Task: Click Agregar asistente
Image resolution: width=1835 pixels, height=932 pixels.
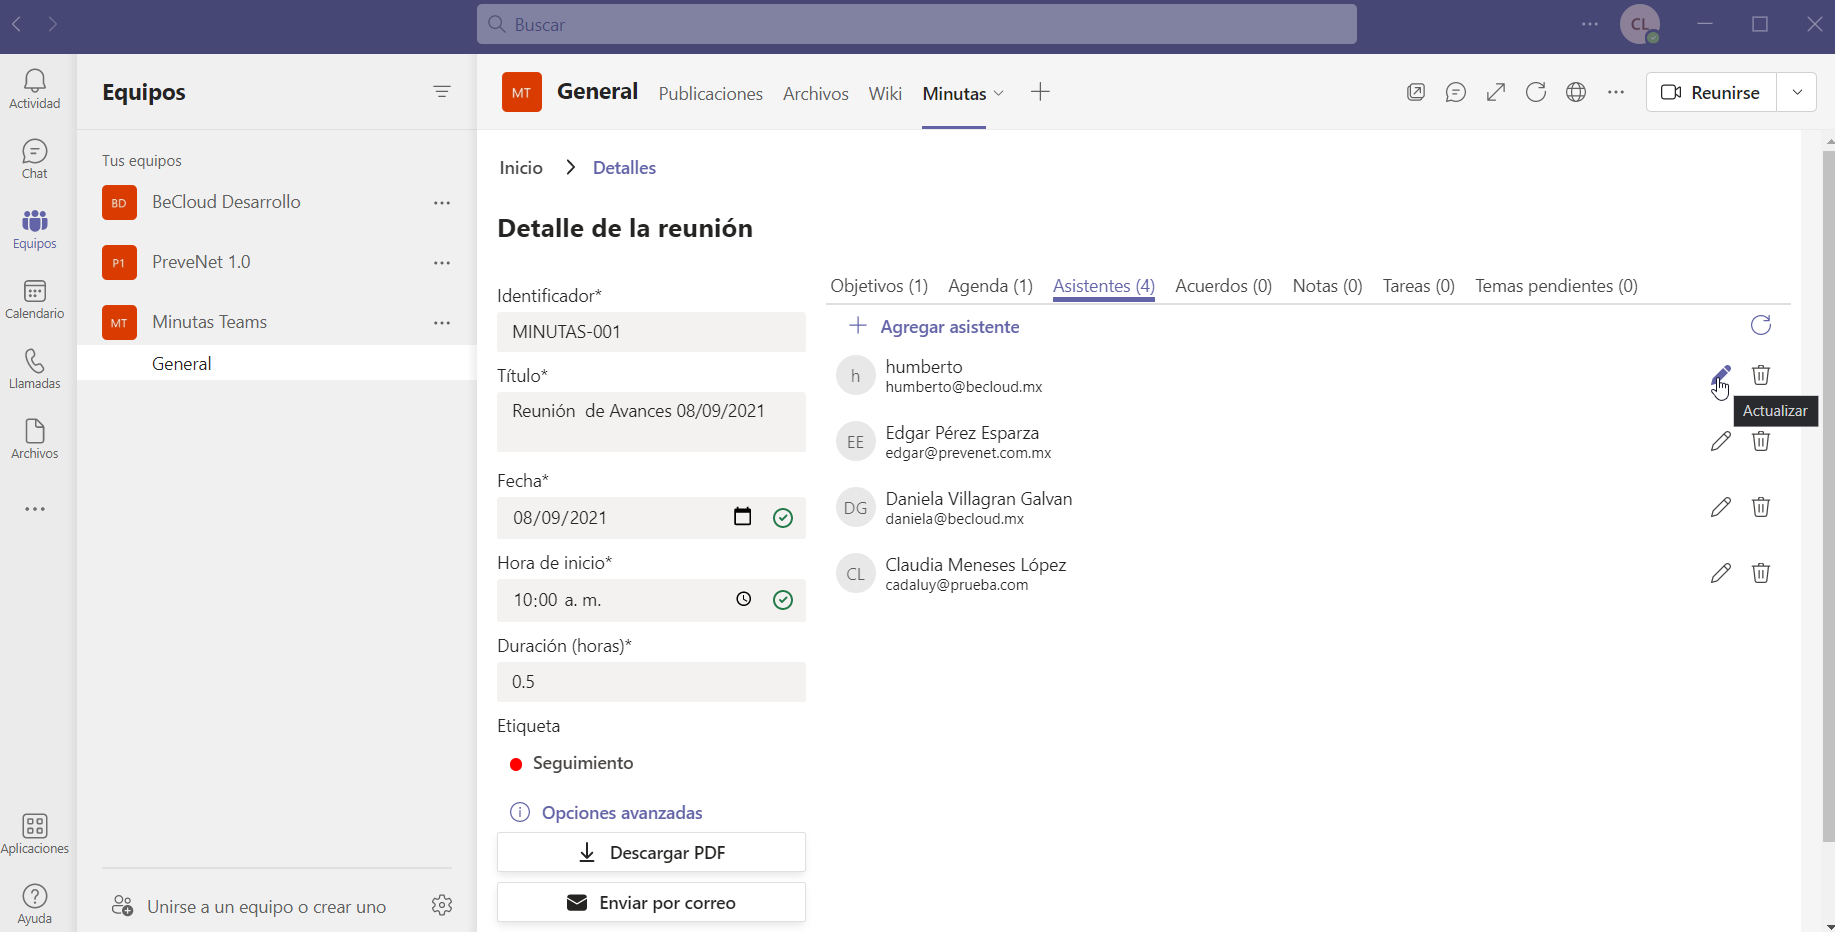Action: [x=934, y=327]
